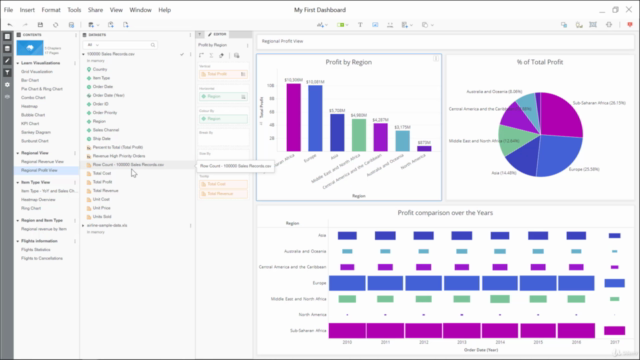Click the add chapter icon
The image size is (640, 360).
click(x=111, y=25)
